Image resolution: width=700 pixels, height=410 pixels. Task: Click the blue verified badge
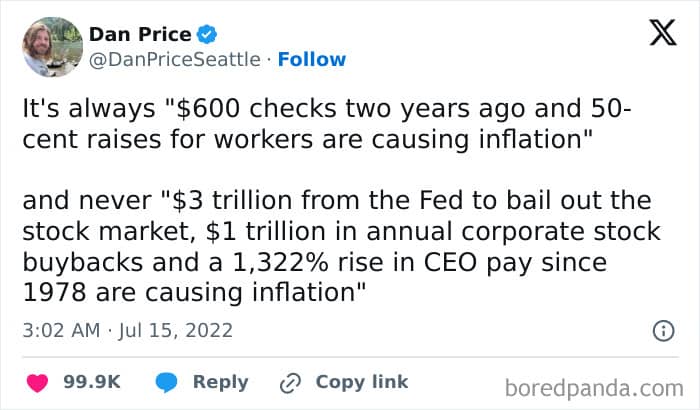pyautogui.click(x=207, y=34)
